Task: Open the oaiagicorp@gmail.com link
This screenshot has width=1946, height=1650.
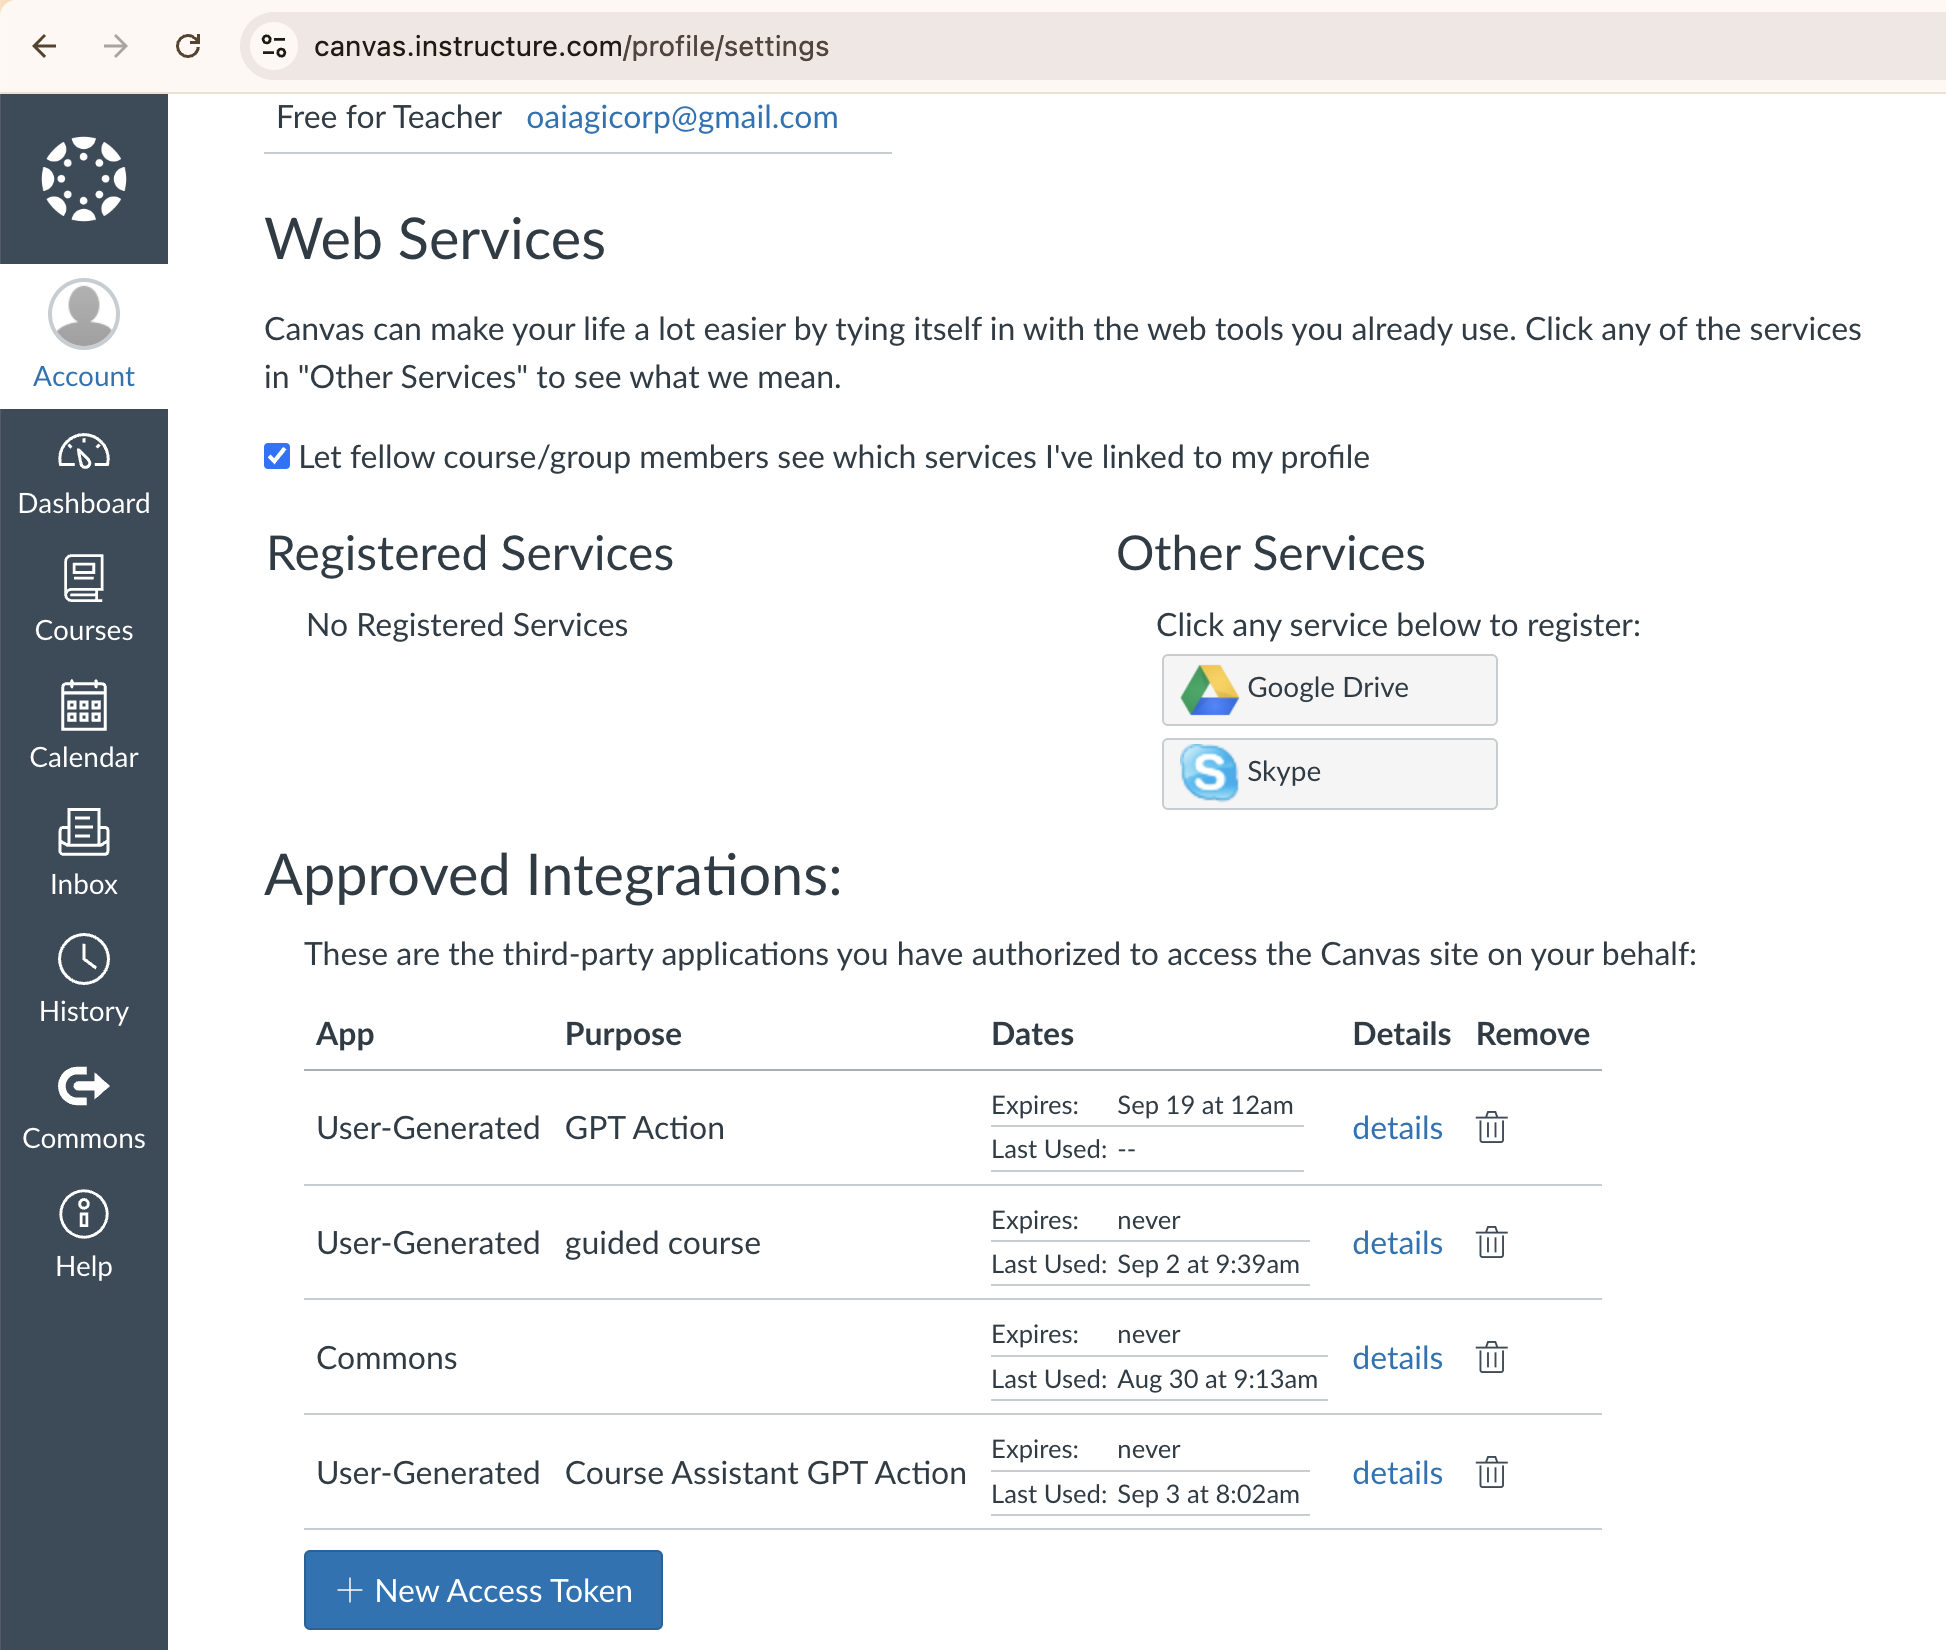Action: point(682,117)
